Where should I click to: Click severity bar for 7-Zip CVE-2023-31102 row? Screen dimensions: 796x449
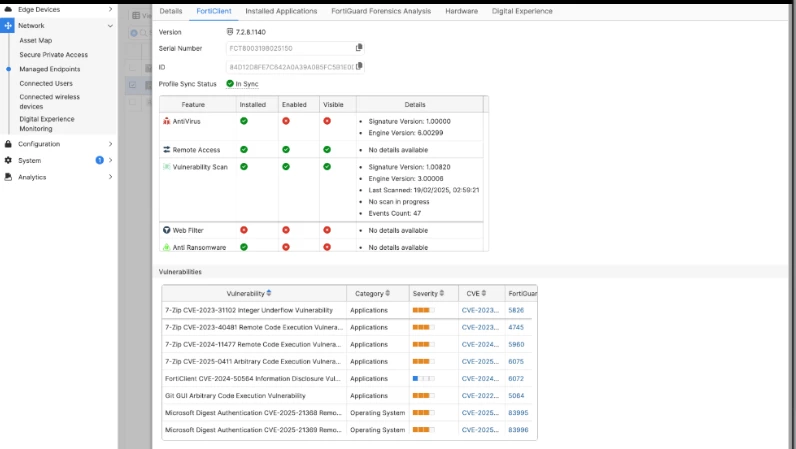pos(423,310)
